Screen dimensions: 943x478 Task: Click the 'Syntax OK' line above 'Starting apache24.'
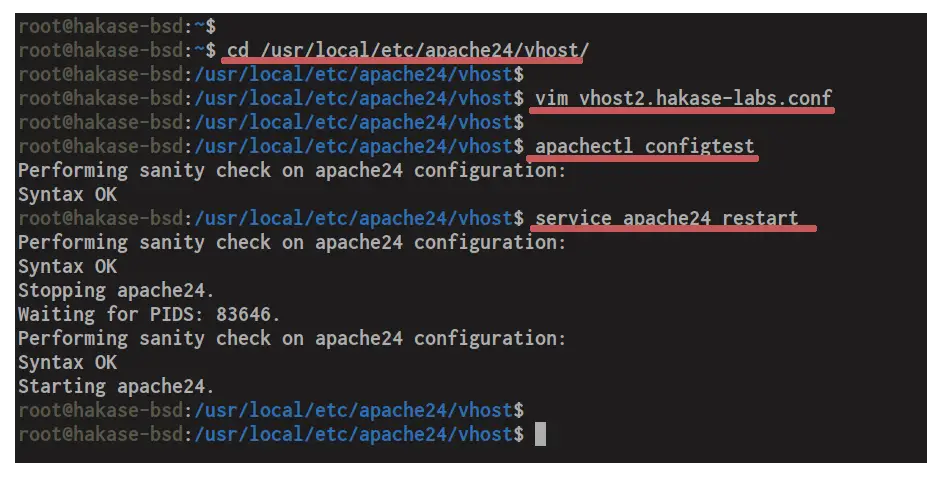tap(67, 362)
